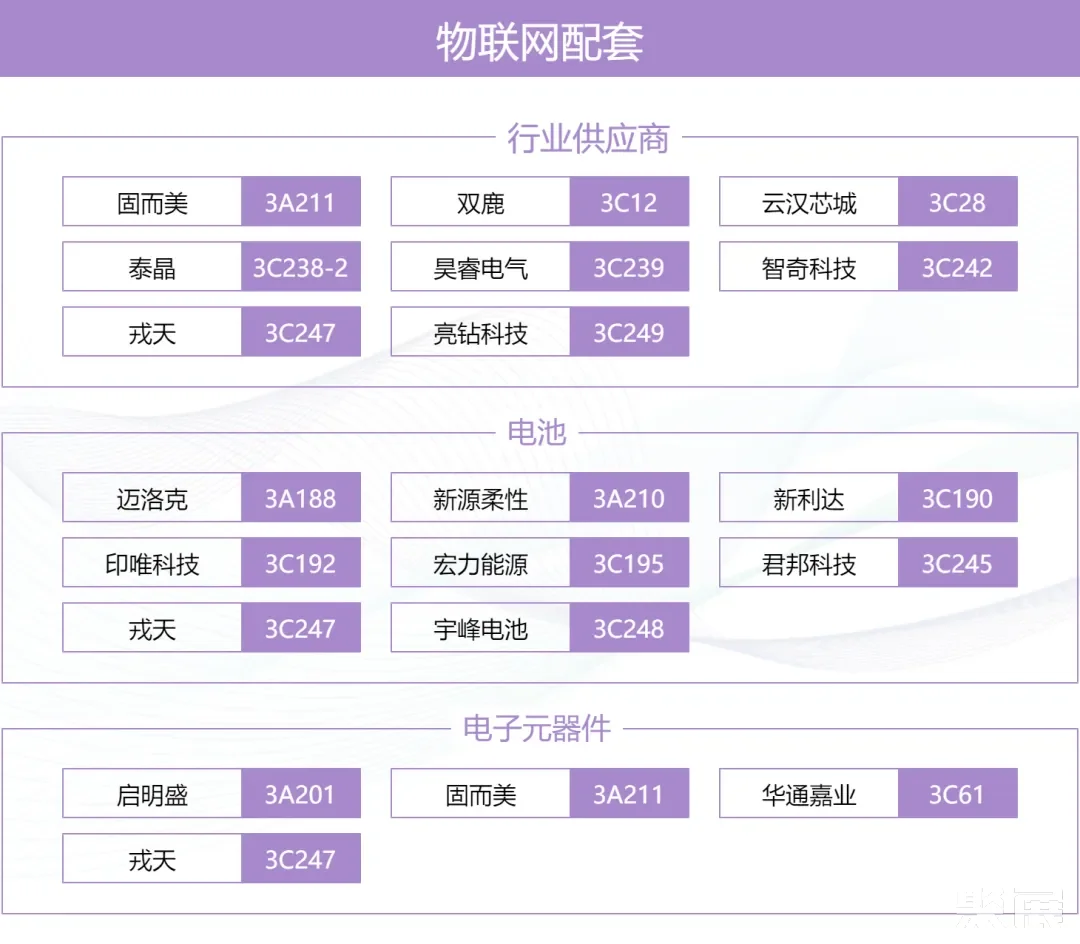The width and height of the screenshot is (1080, 944).
Task: Click the 电子元器件 section heading
Action: [540, 729]
